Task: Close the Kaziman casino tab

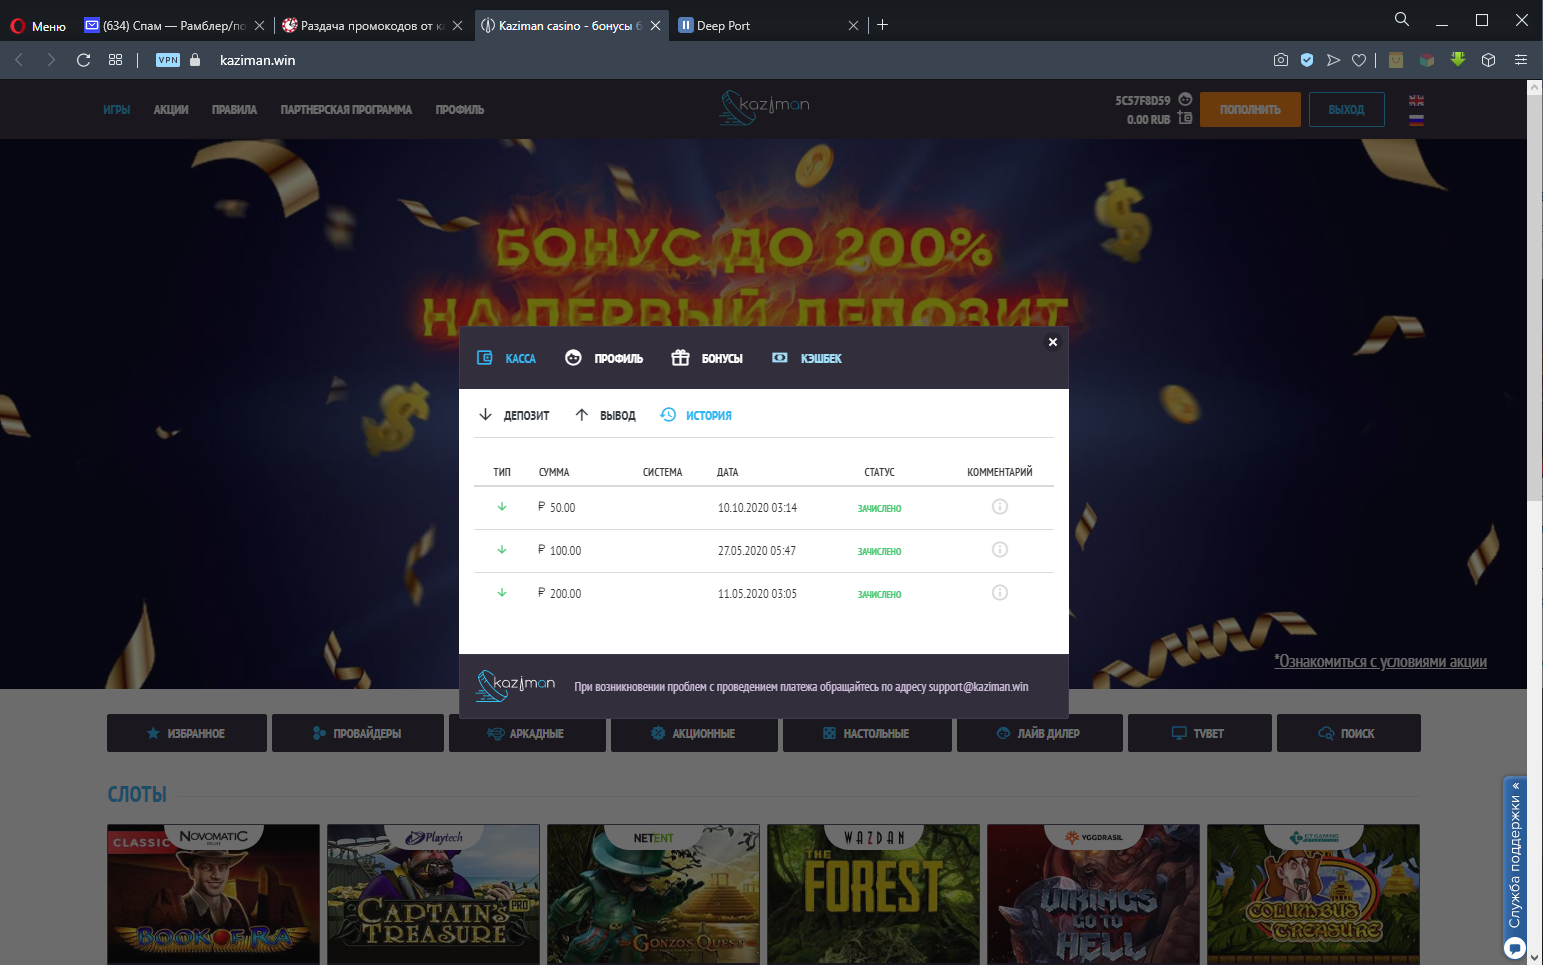Action: coord(655,26)
